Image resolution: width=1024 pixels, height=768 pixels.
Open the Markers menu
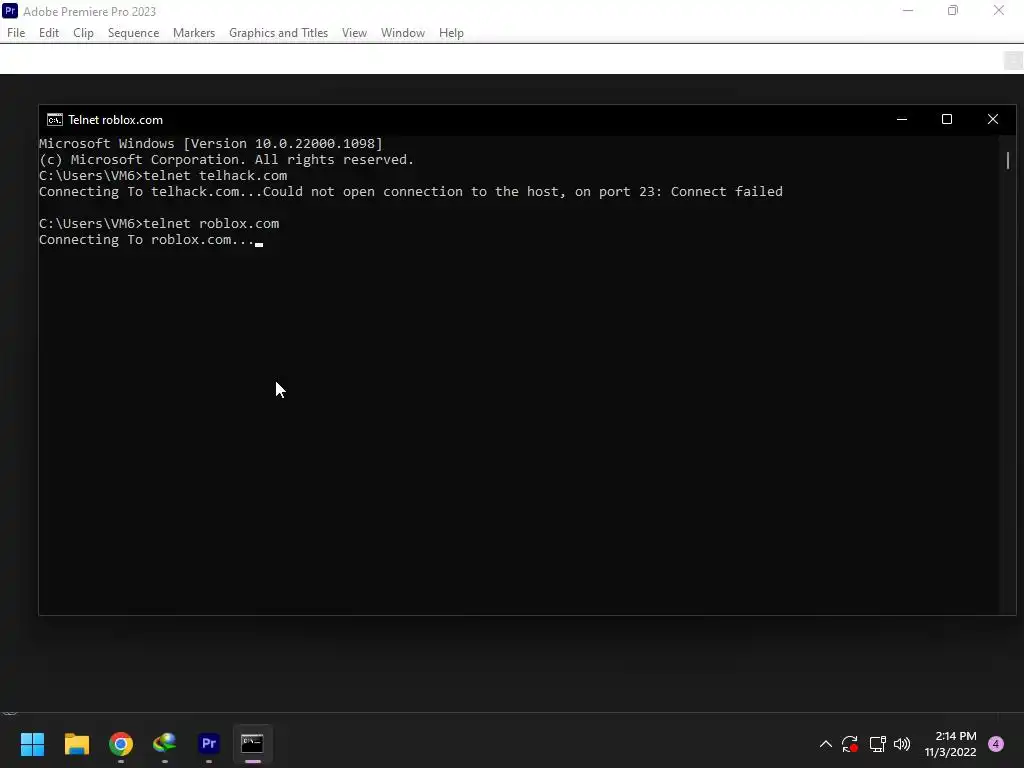point(193,33)
